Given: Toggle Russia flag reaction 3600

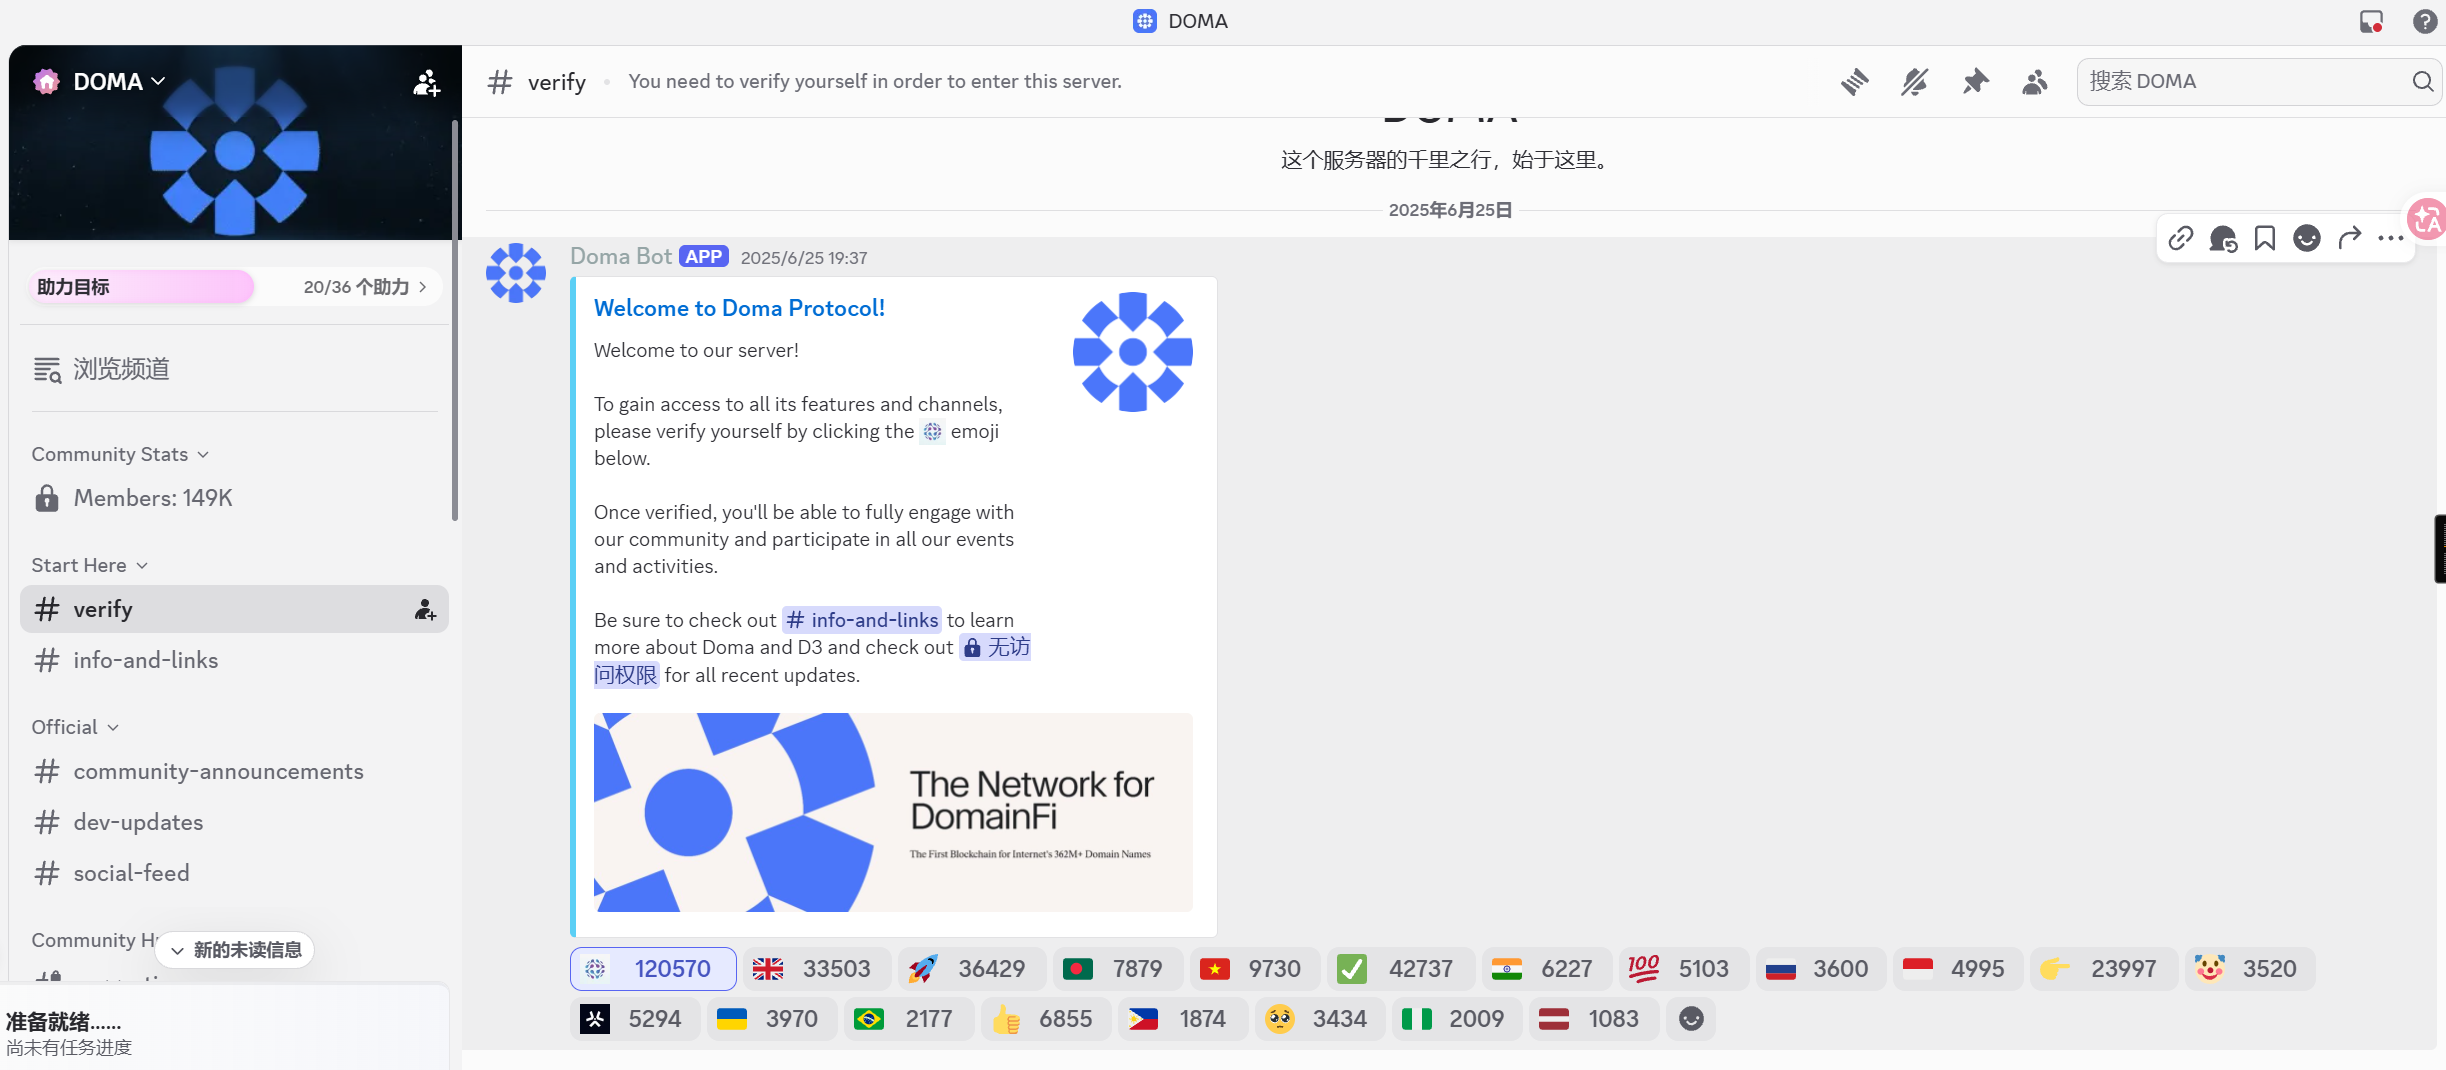Looking at the screenshot, I should 1820,969.
